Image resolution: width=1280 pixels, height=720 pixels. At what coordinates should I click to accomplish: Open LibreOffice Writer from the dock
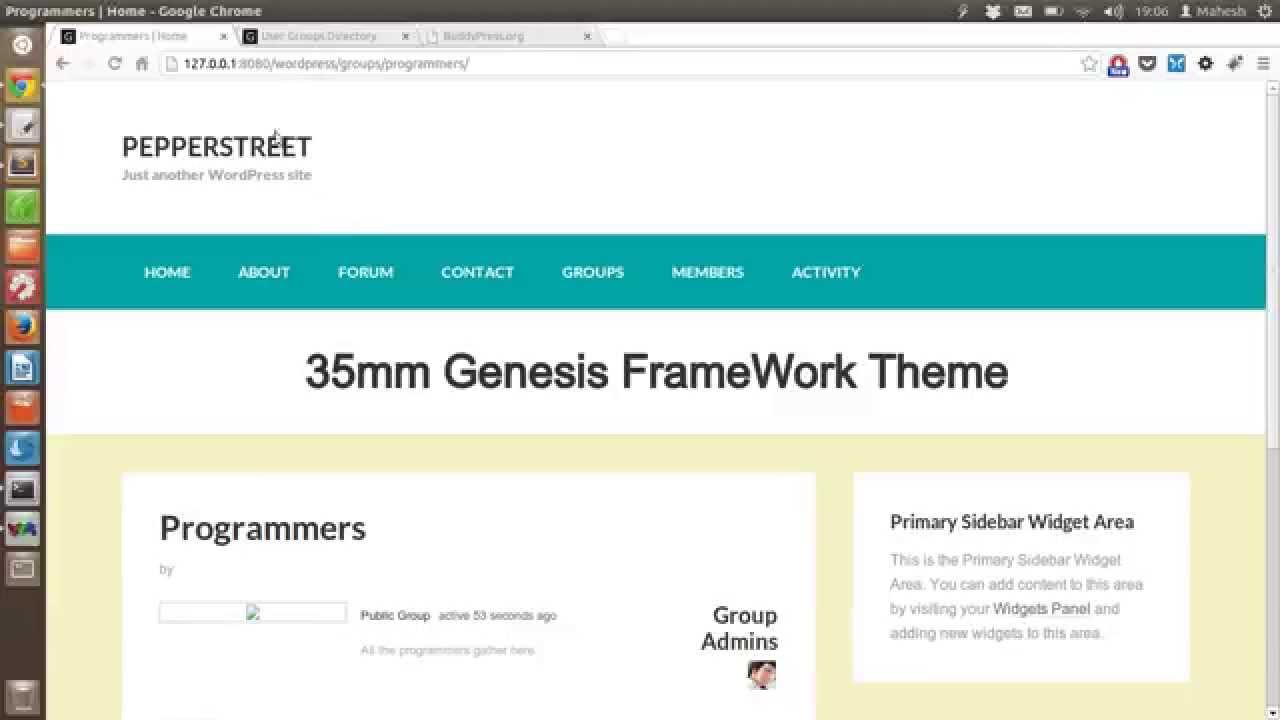point(22,367)
